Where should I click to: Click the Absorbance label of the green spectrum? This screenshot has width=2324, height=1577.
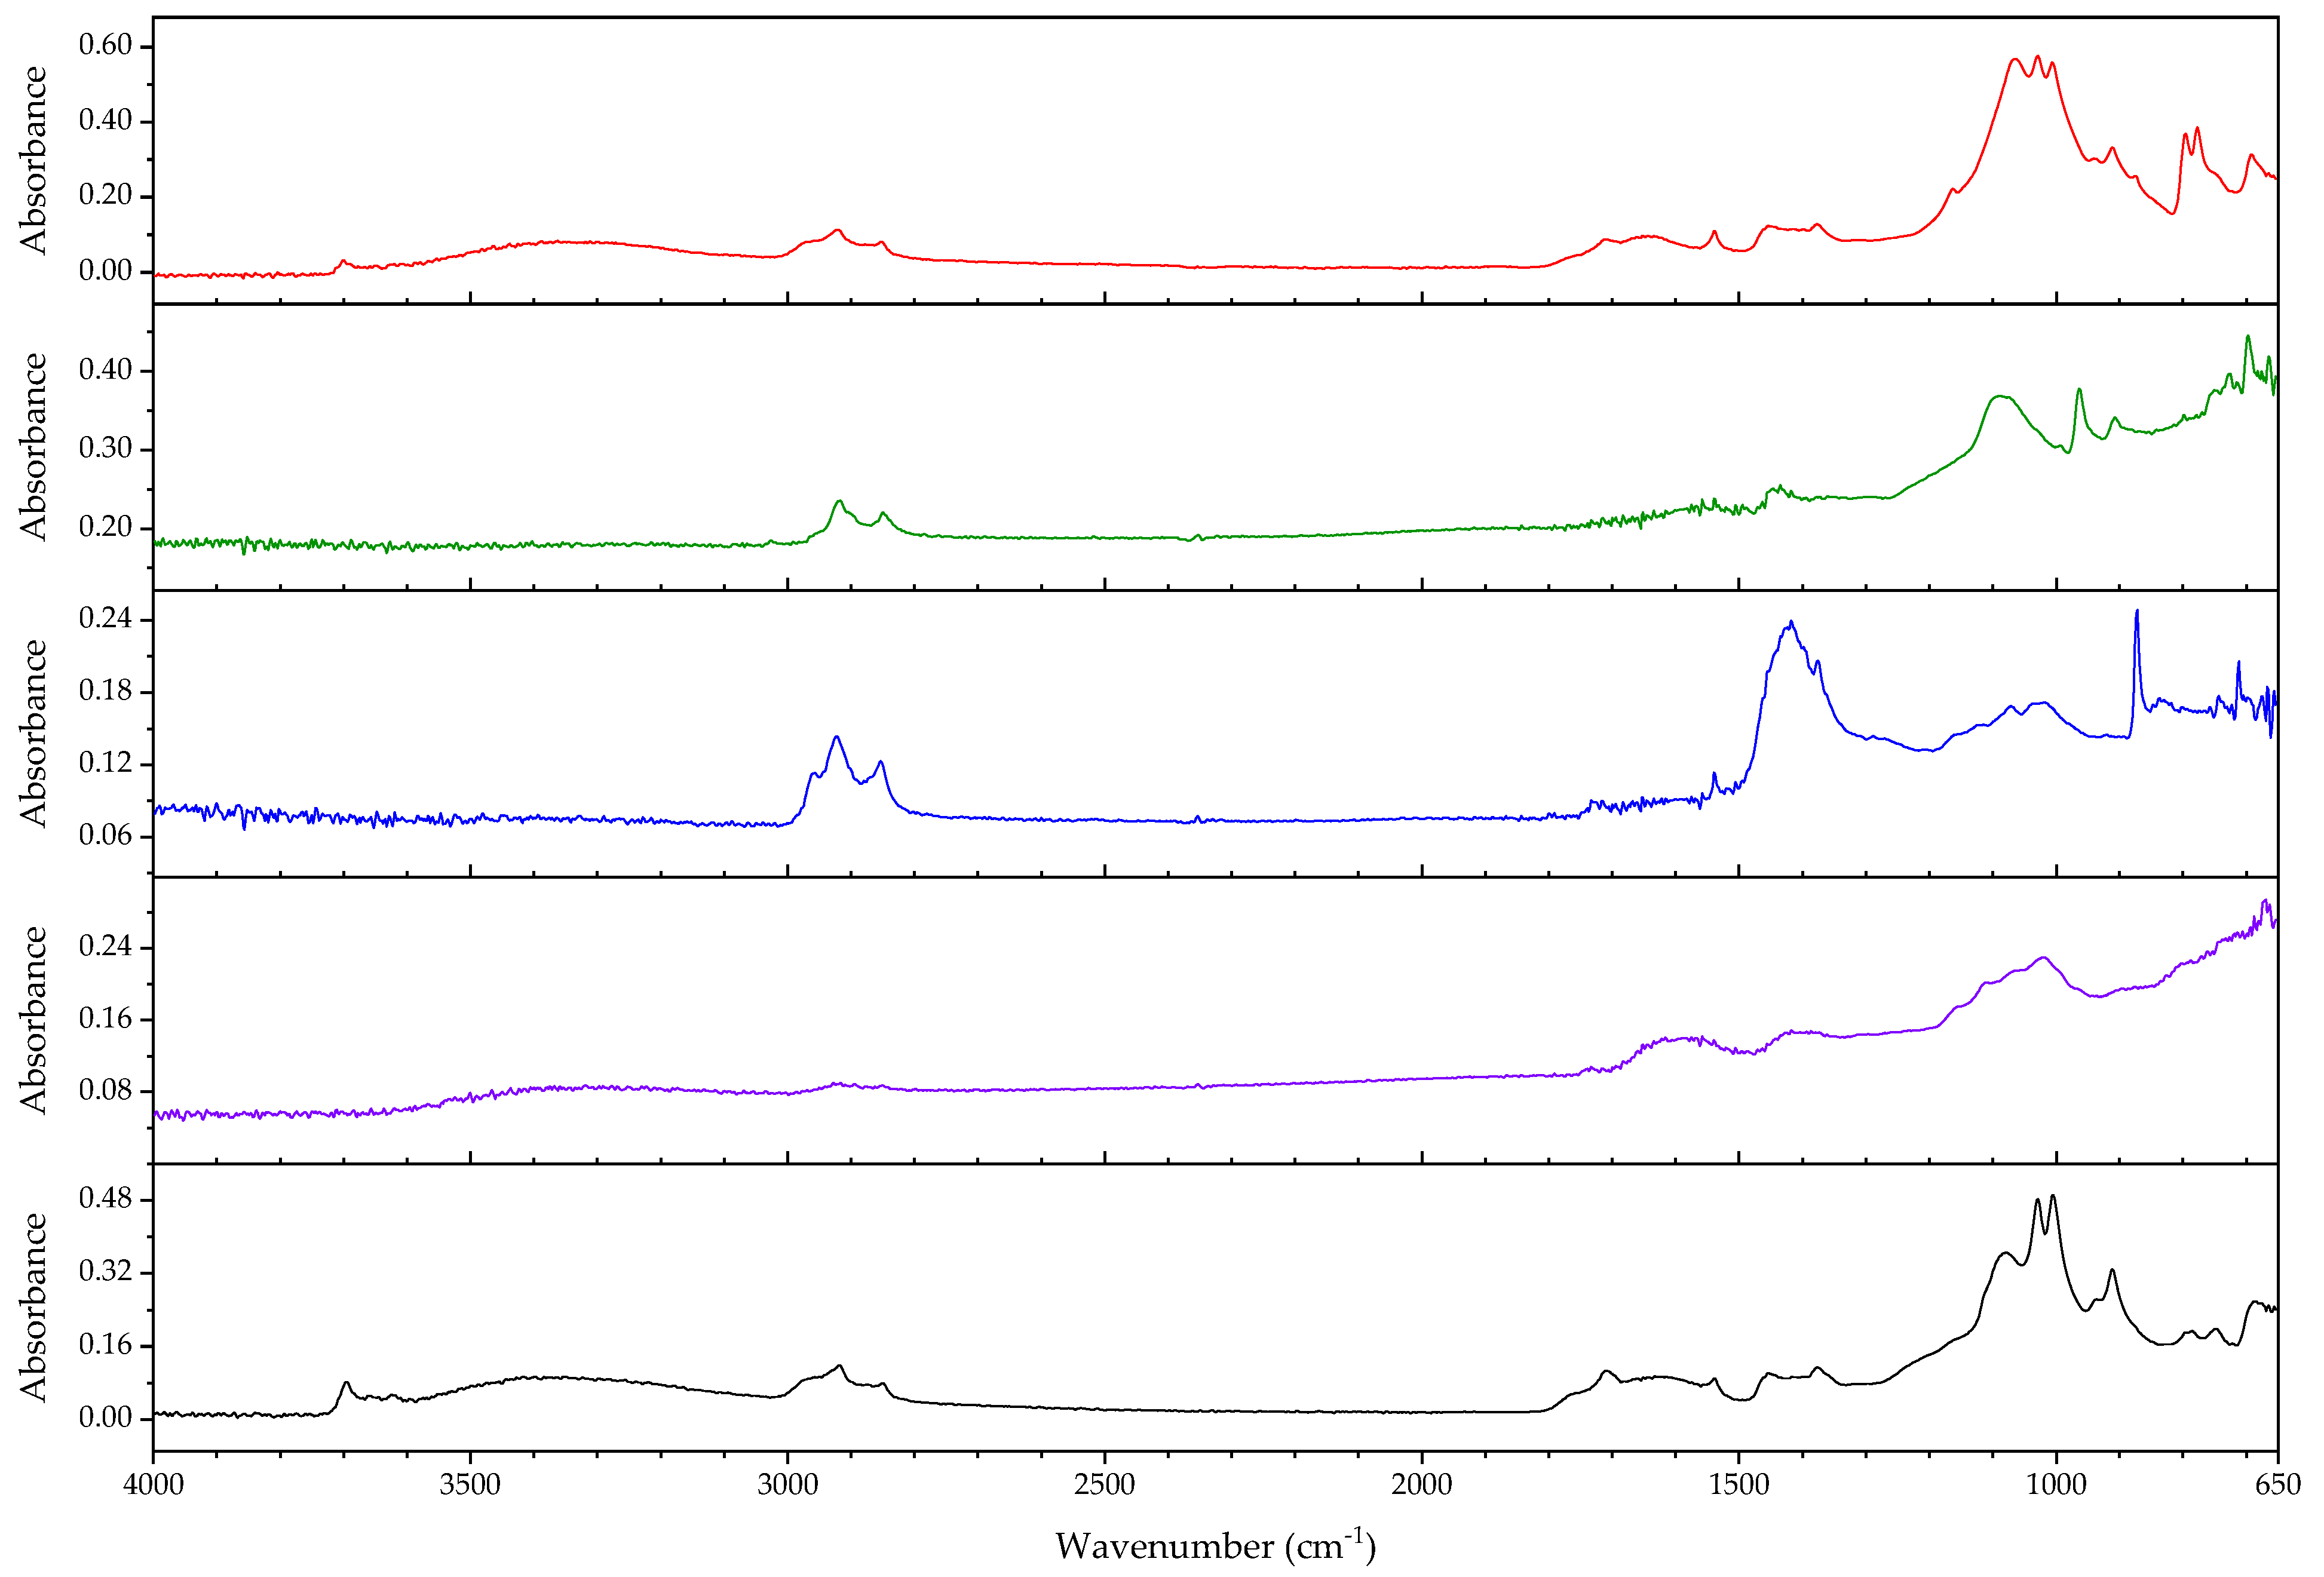(x=34, y=447)
